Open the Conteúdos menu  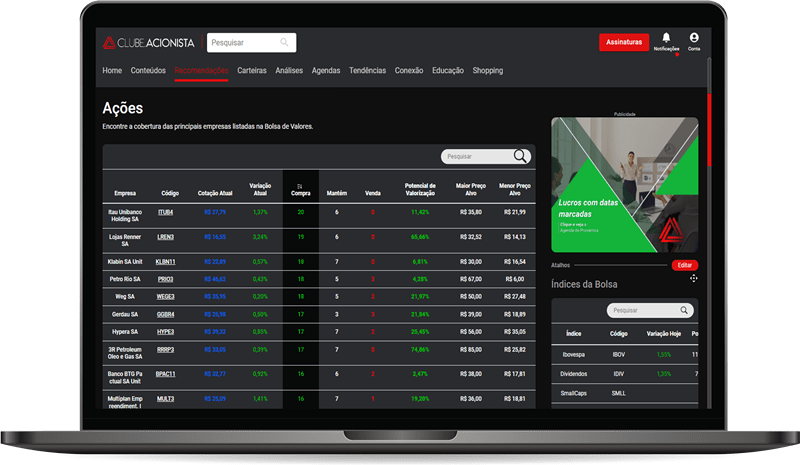tap(148, 70)
